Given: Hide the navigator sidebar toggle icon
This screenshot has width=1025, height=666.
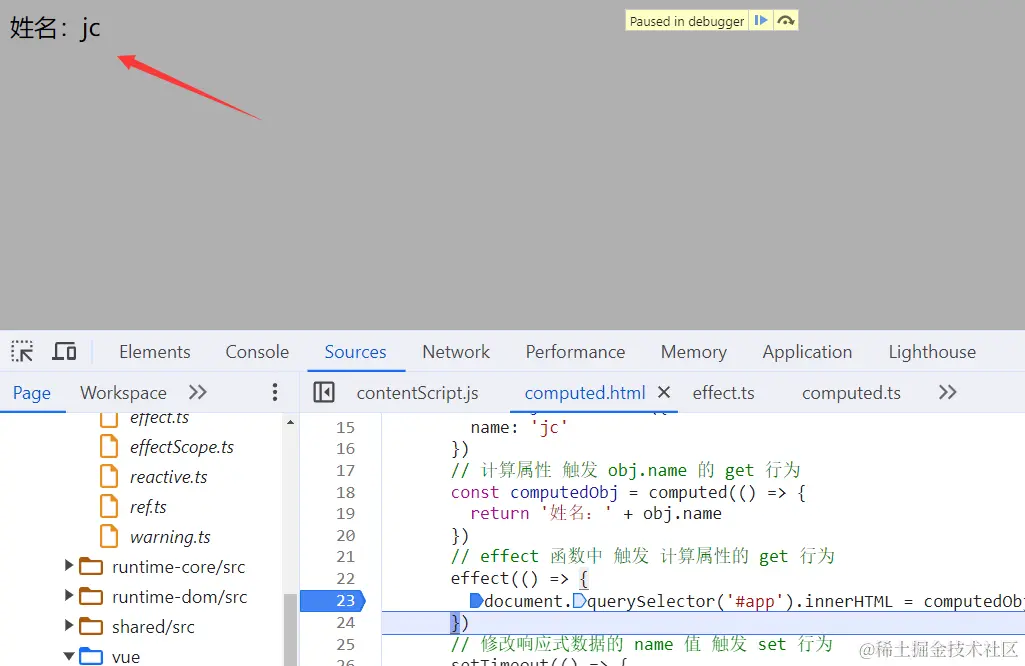Looking at the screenshot, I should click(x=324, y=392).
